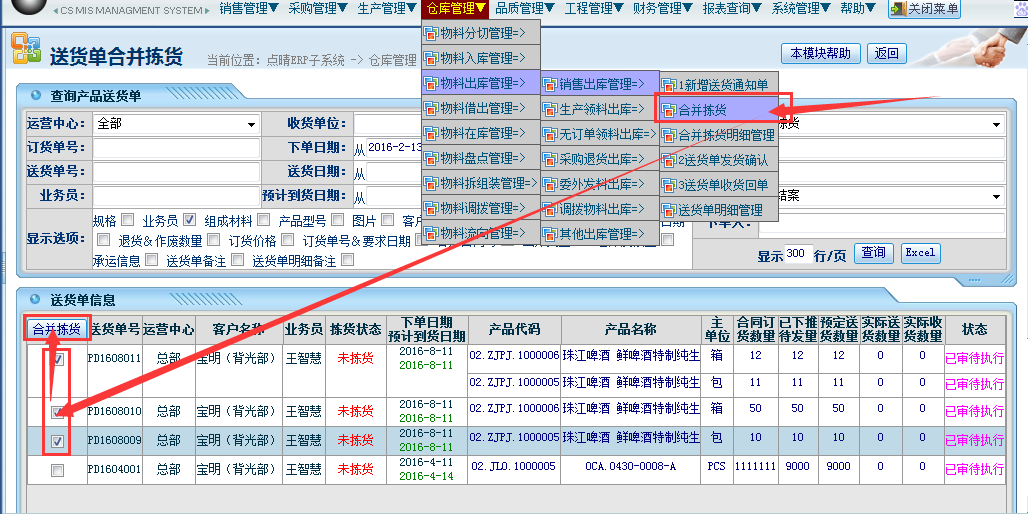Click the icon beside 物料入库管理
Image resolution: width=1028 pixels, height=514 pixels.
pyautogui.click(x=431, y=59)
